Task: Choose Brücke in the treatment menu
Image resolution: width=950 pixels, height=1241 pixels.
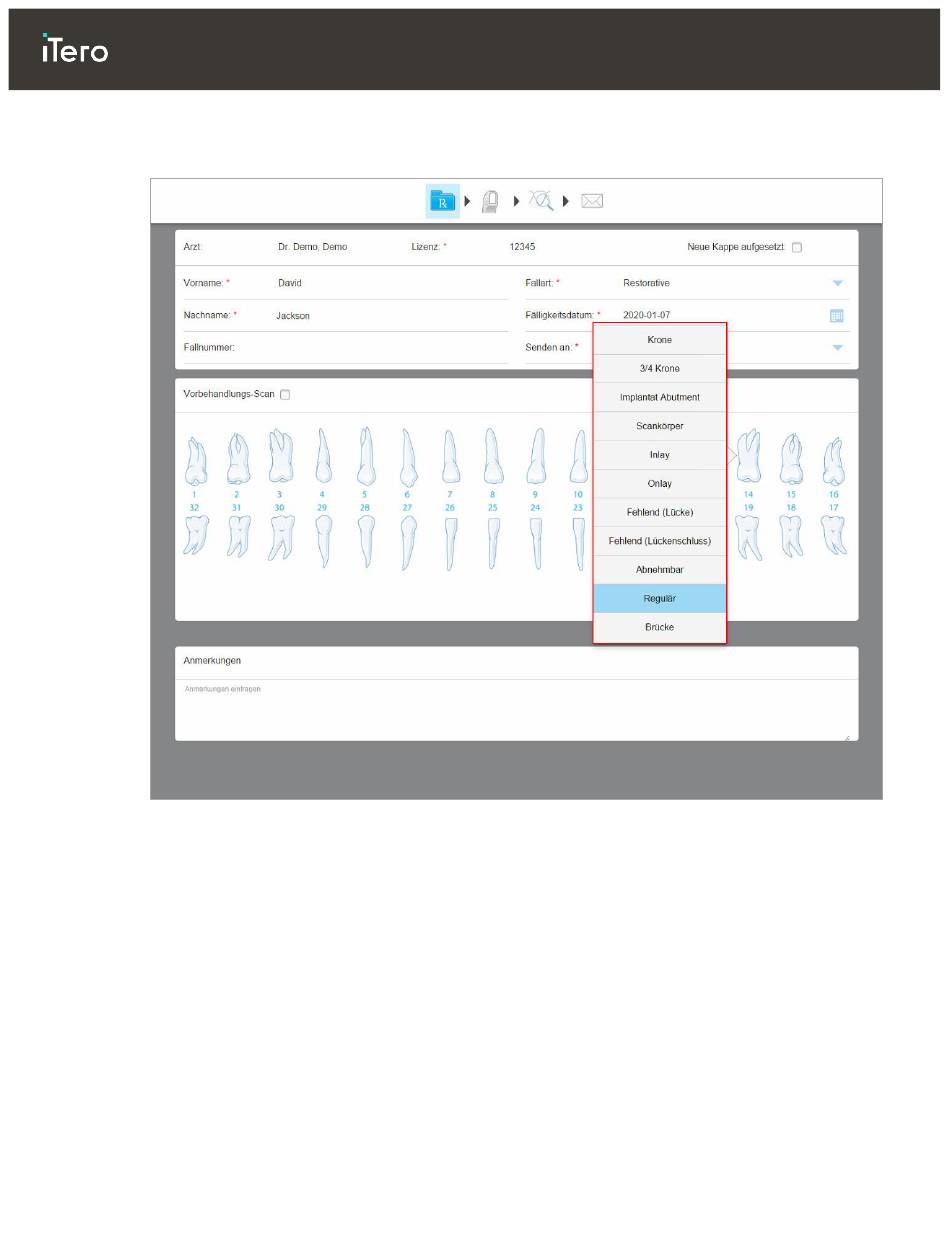Action: [659, 627]
